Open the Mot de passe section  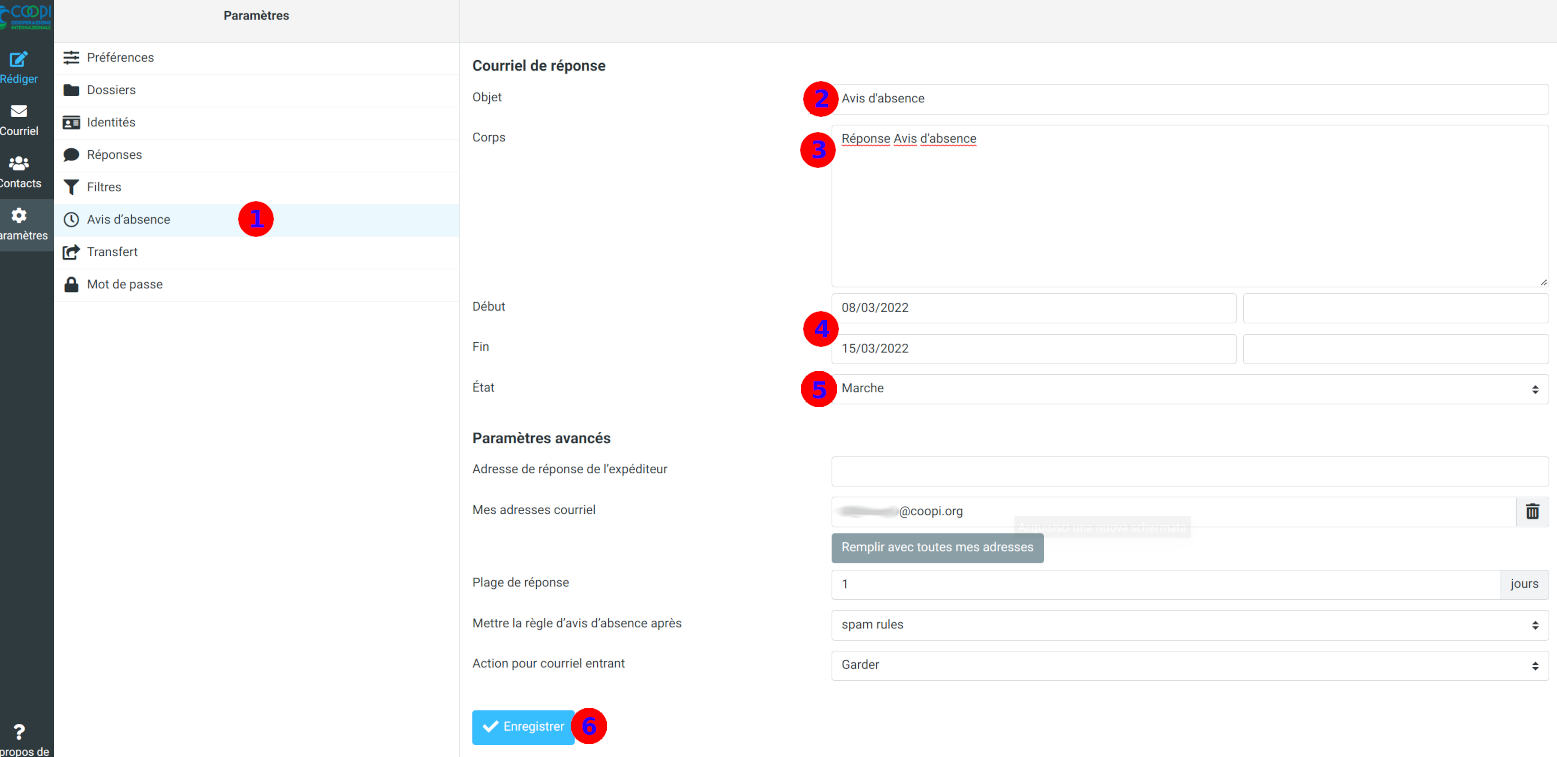point(124,284)
